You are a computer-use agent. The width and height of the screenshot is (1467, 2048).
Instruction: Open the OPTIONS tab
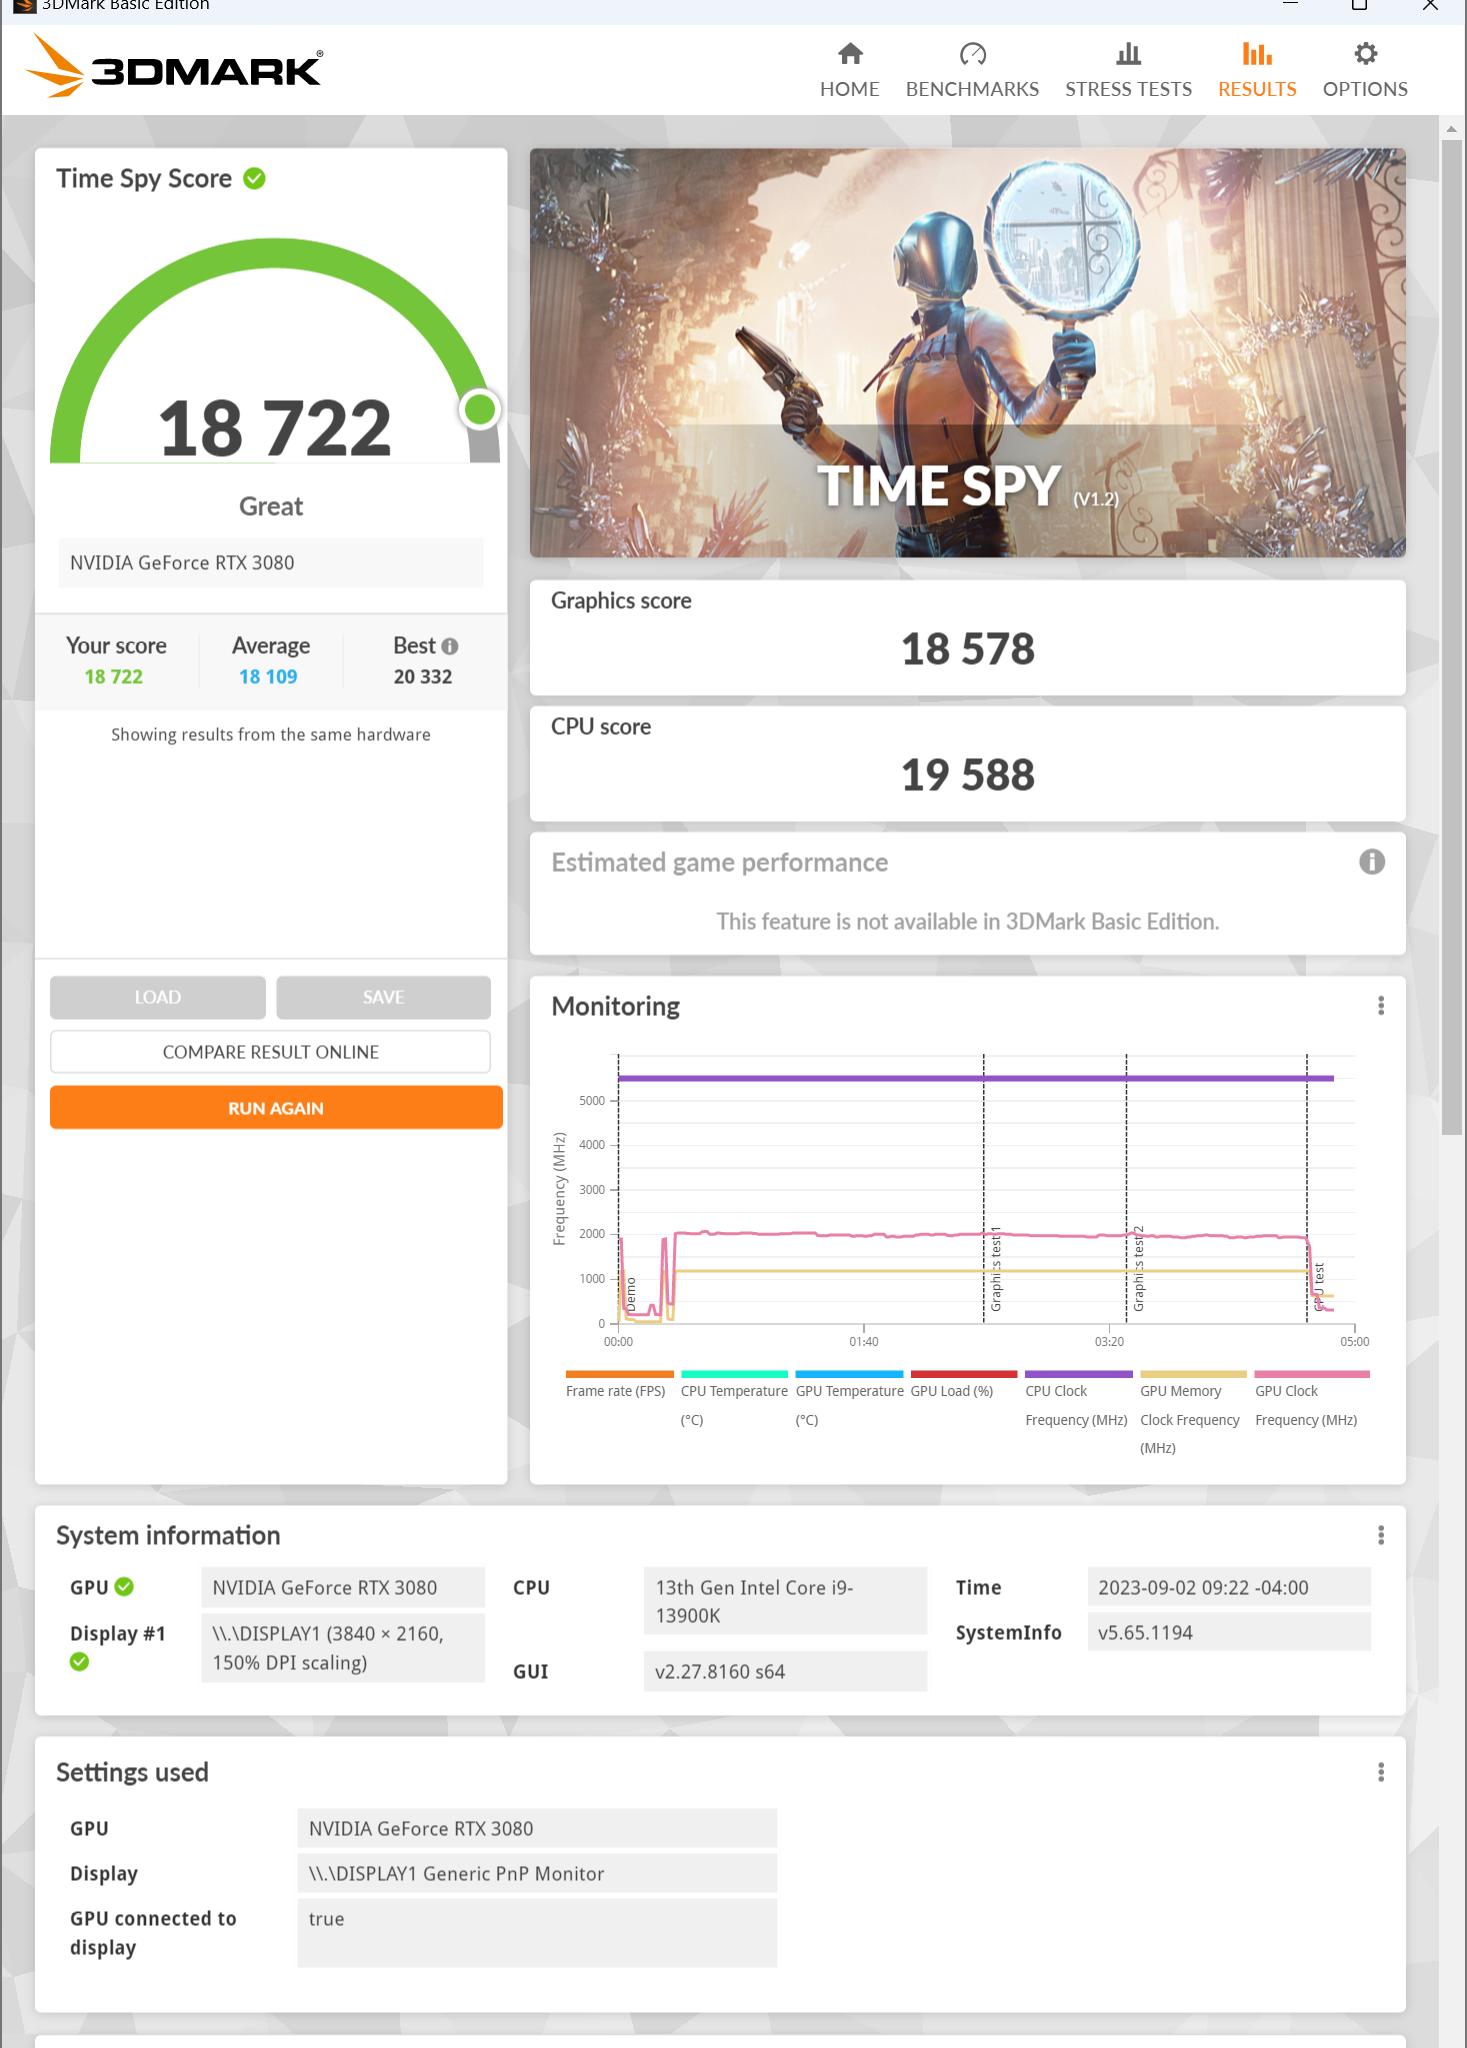pos(1365,70)
